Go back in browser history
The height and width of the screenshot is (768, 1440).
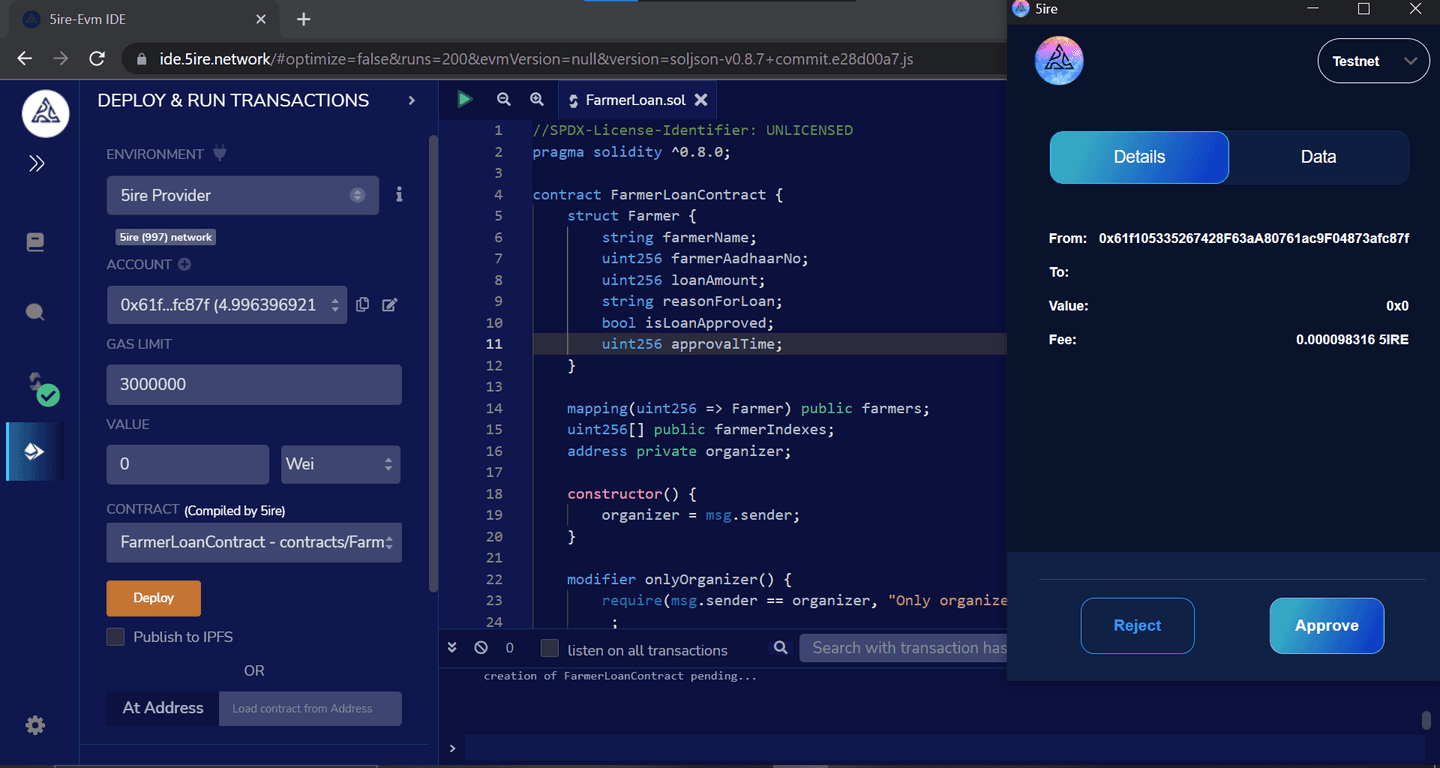(25, 58)
